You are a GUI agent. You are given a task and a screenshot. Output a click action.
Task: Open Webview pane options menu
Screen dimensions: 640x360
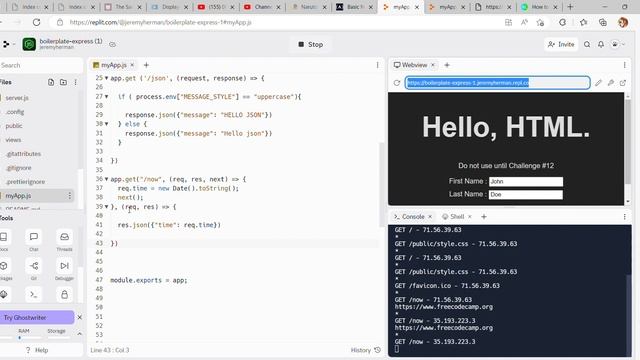(x=624, y=65)
